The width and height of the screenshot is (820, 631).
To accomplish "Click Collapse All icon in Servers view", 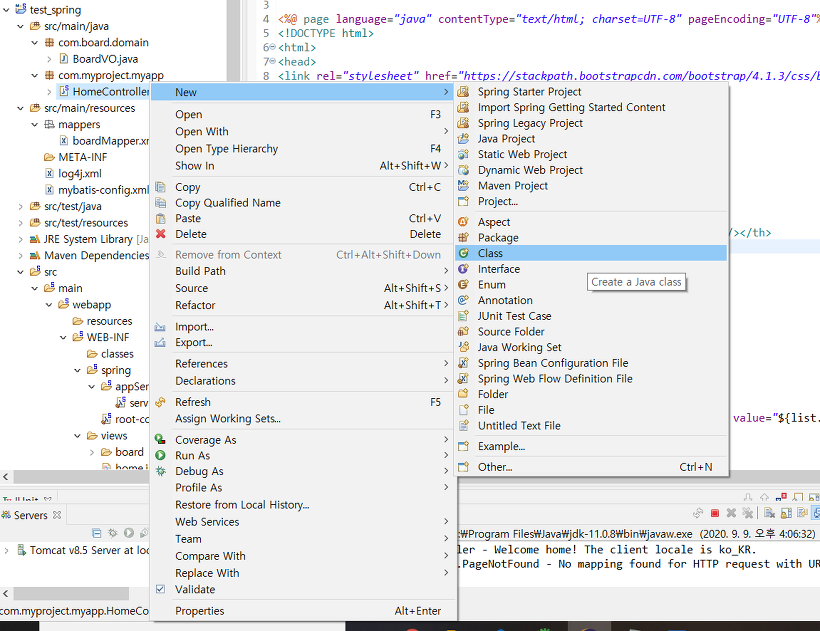I will click(x=96, y=533).
